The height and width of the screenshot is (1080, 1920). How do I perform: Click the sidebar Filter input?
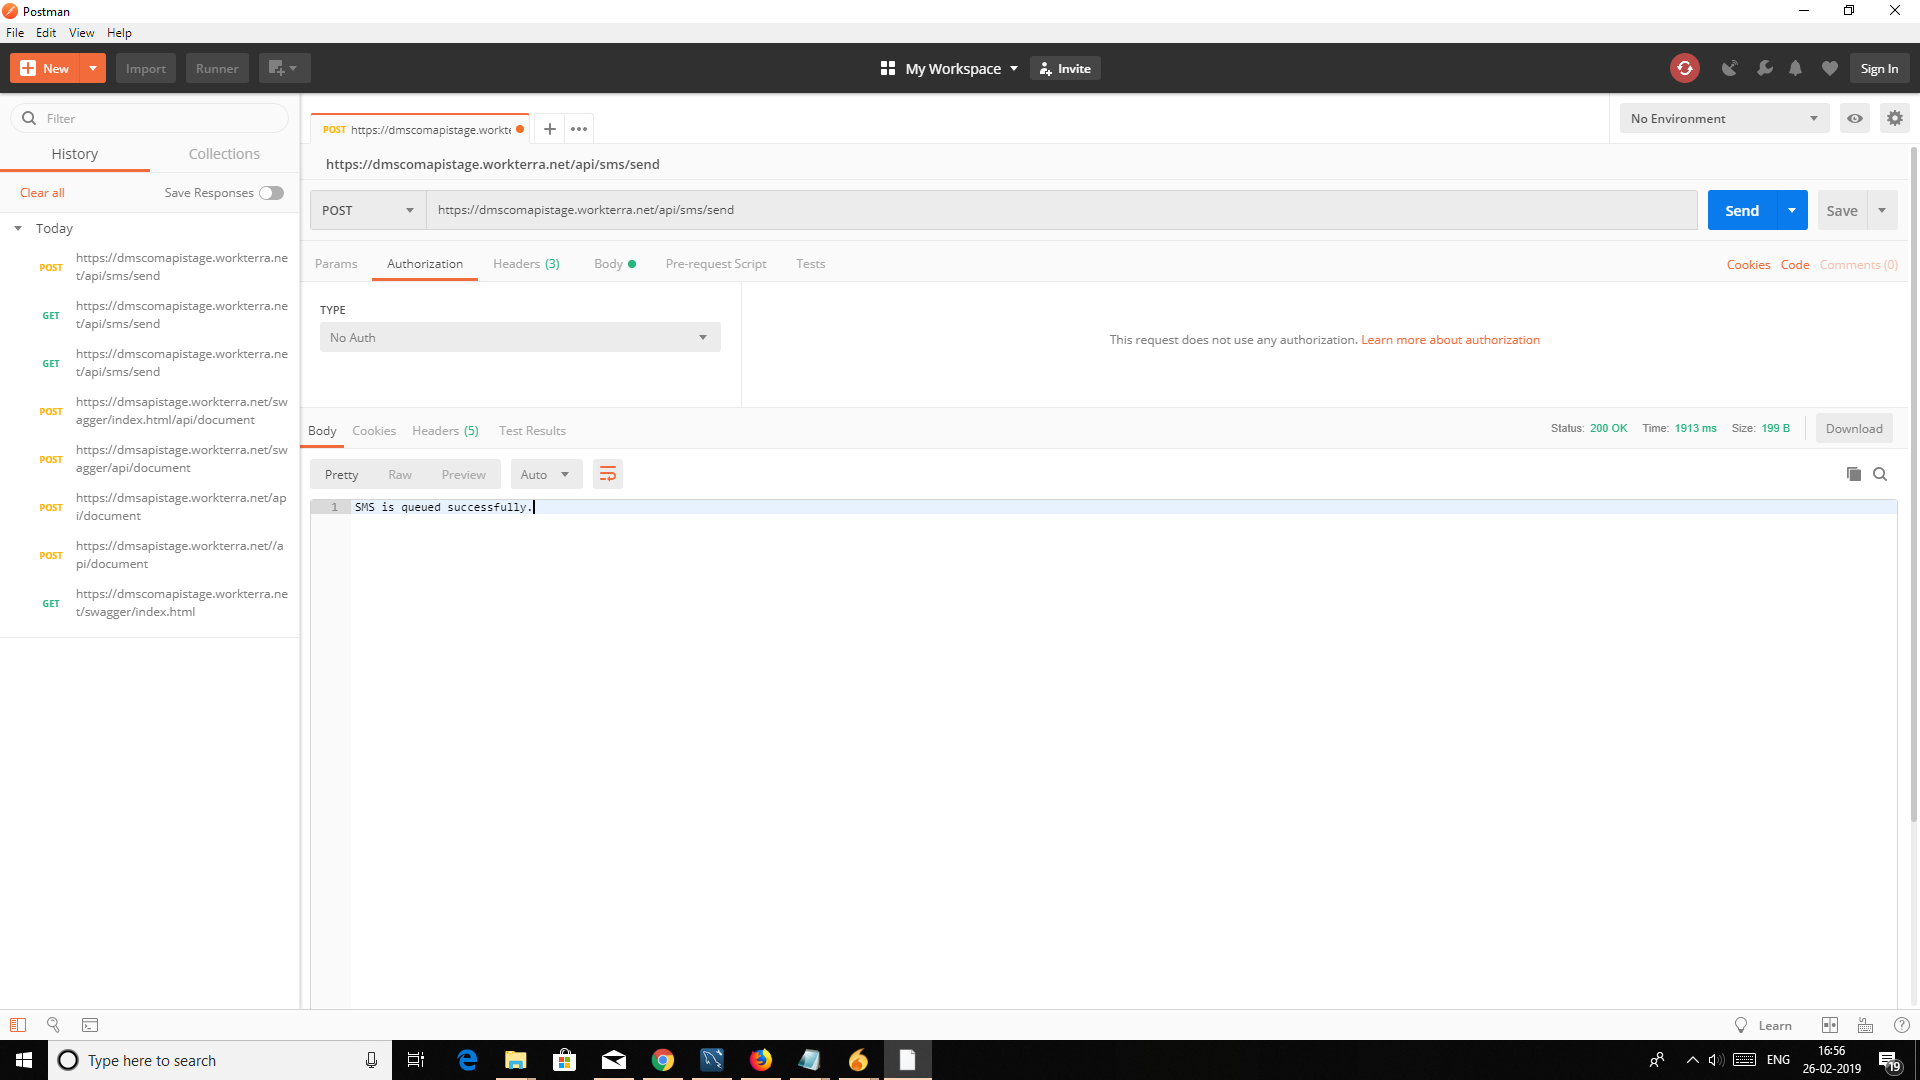[x=150, y=118]
